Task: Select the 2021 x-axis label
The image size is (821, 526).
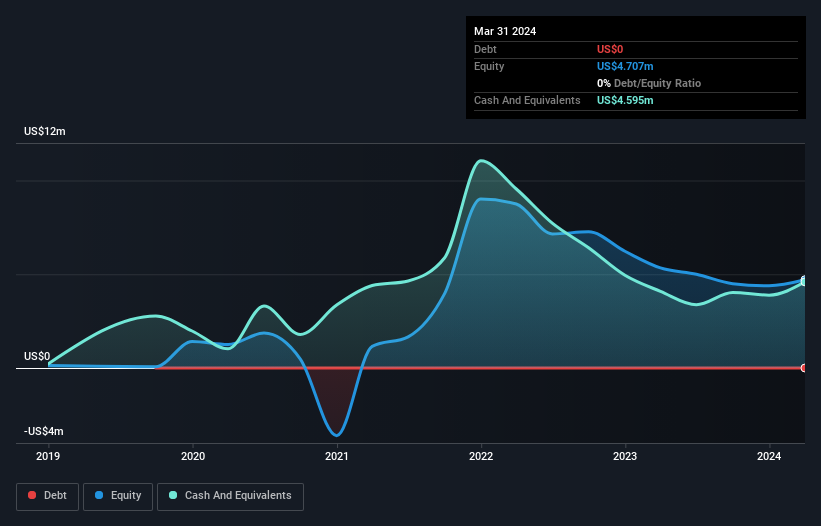Action: 337,456
